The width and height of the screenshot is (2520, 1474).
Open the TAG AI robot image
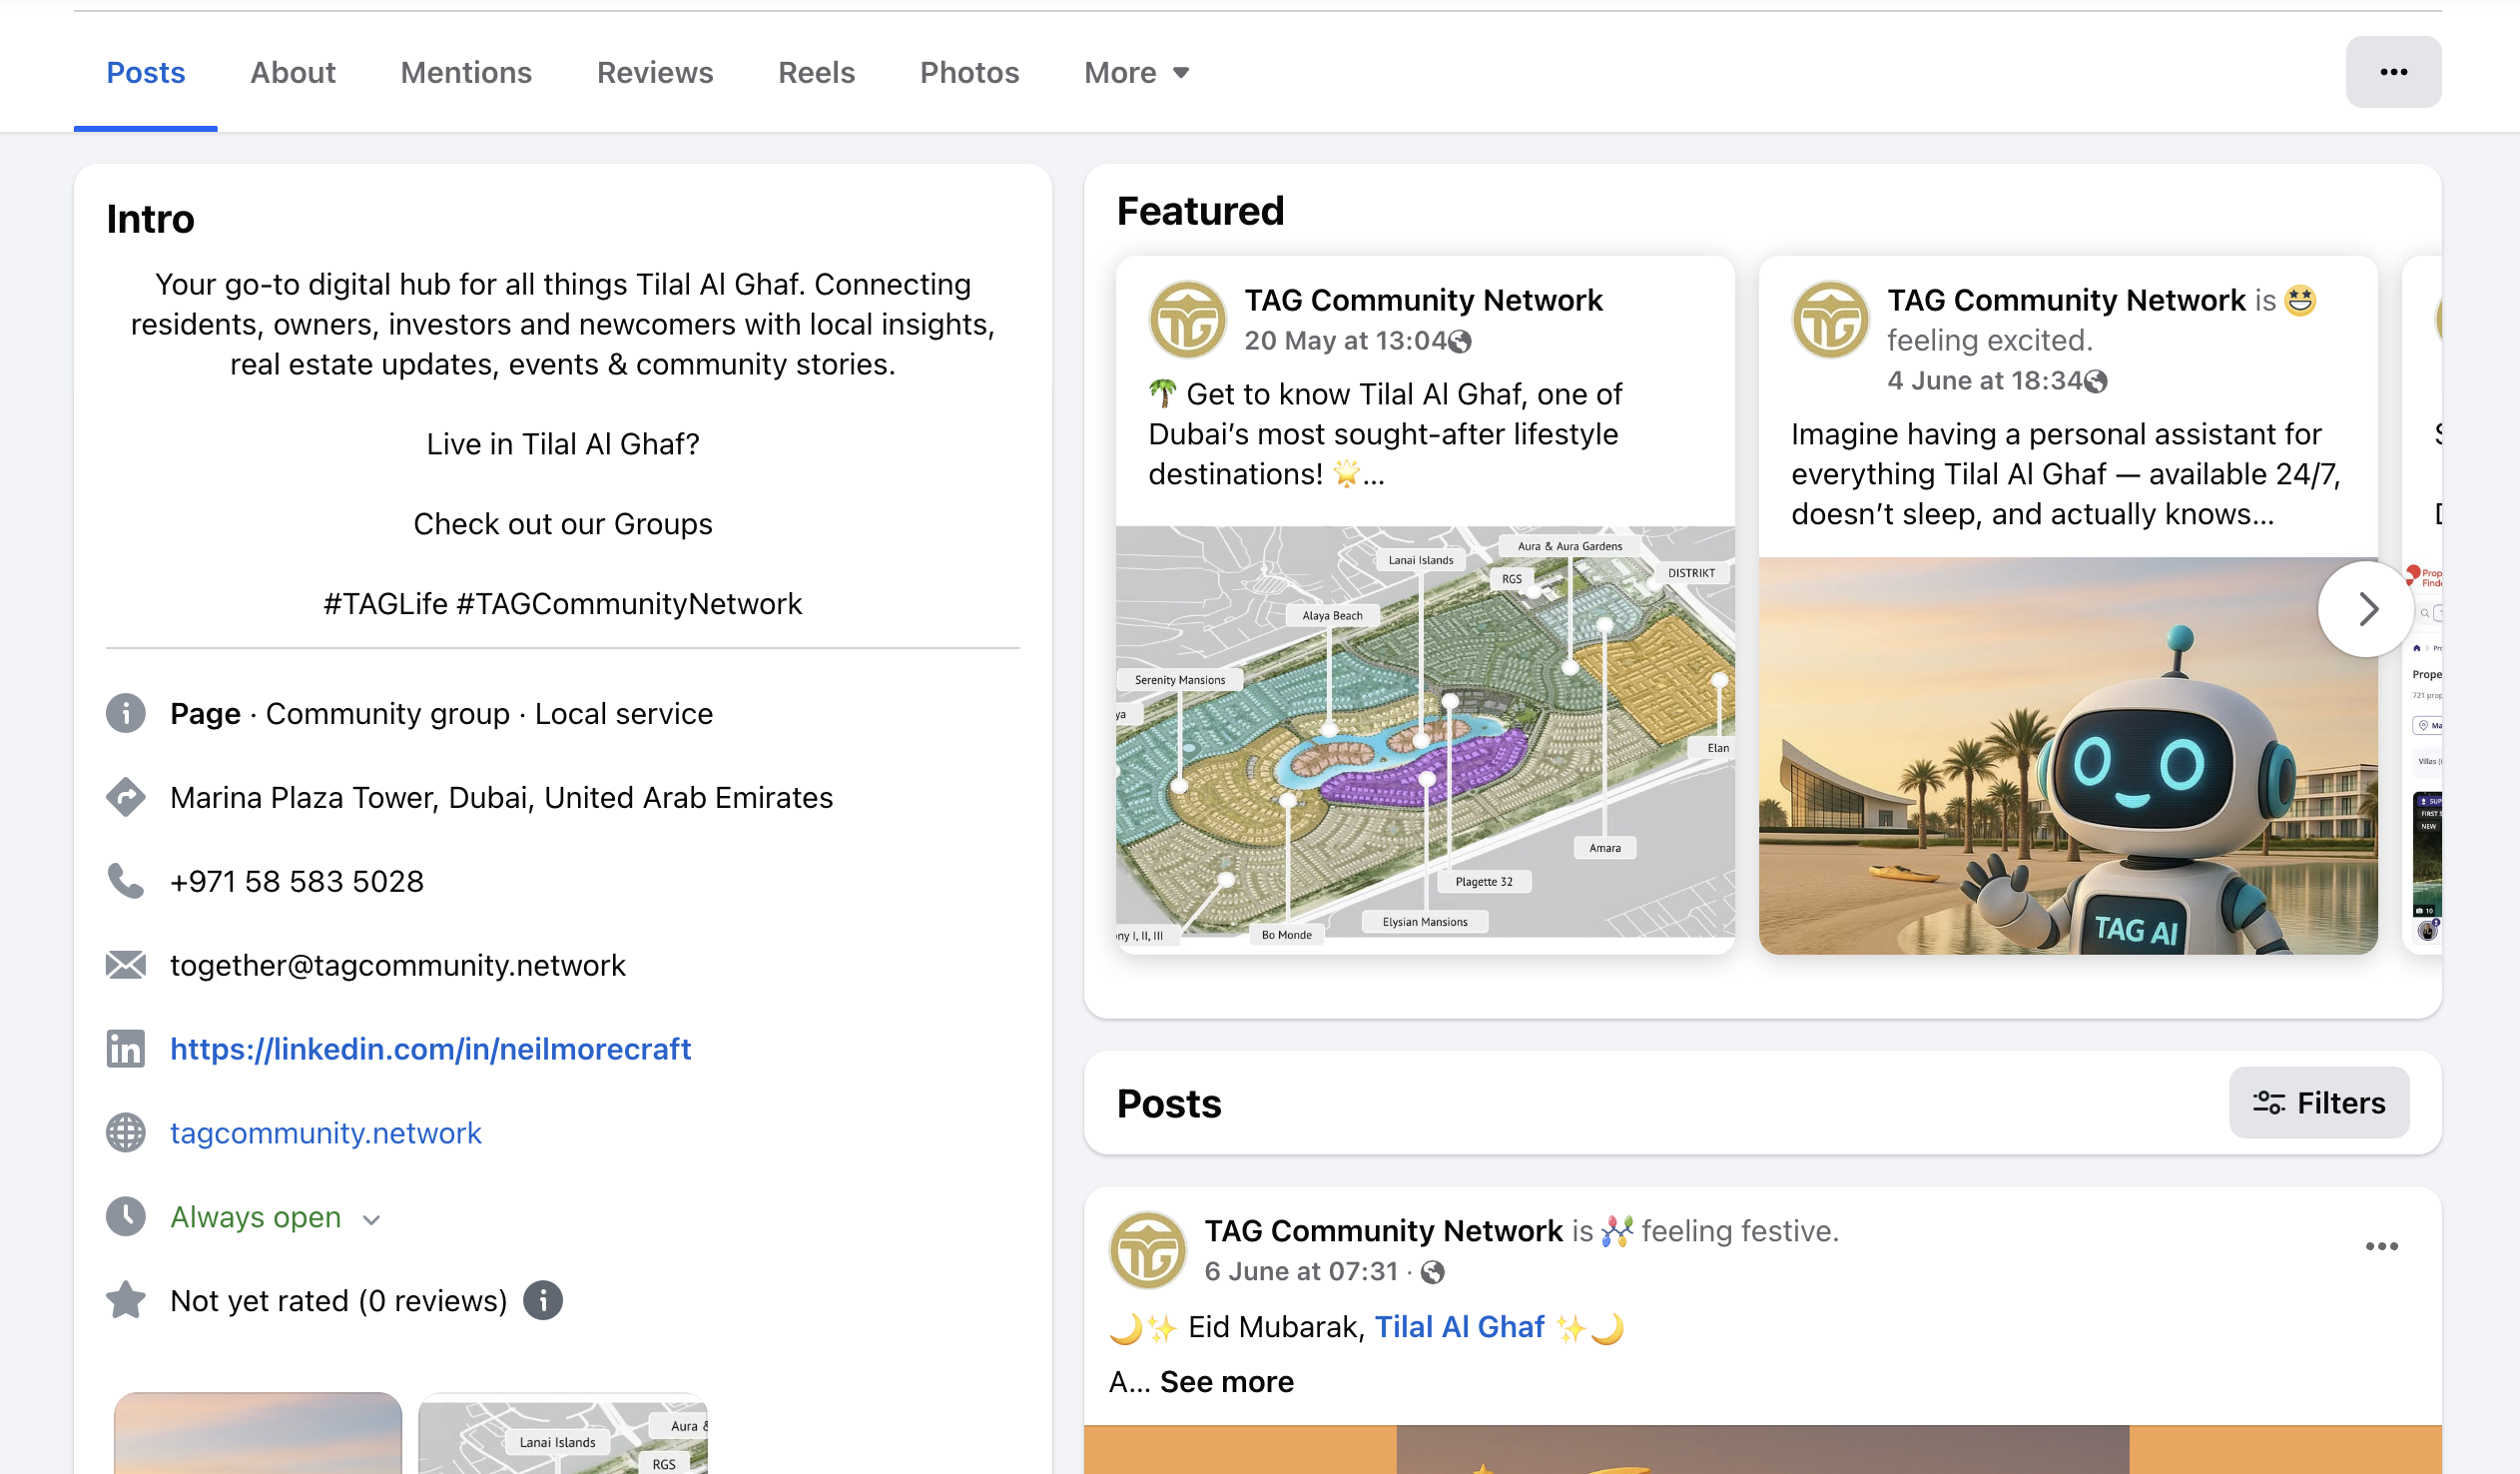(x=2068, y=756)
